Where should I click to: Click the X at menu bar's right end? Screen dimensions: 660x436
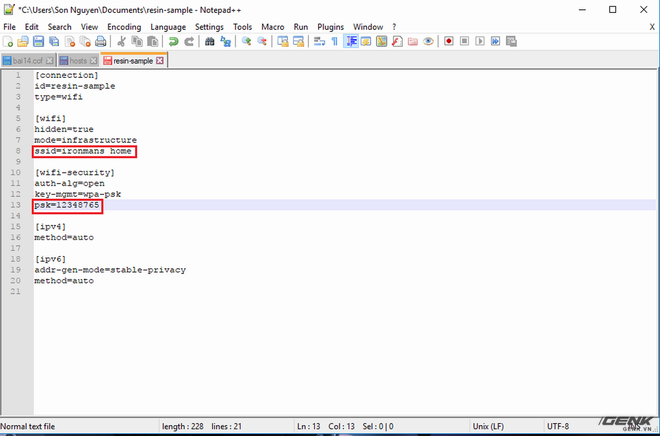(652, 27)
